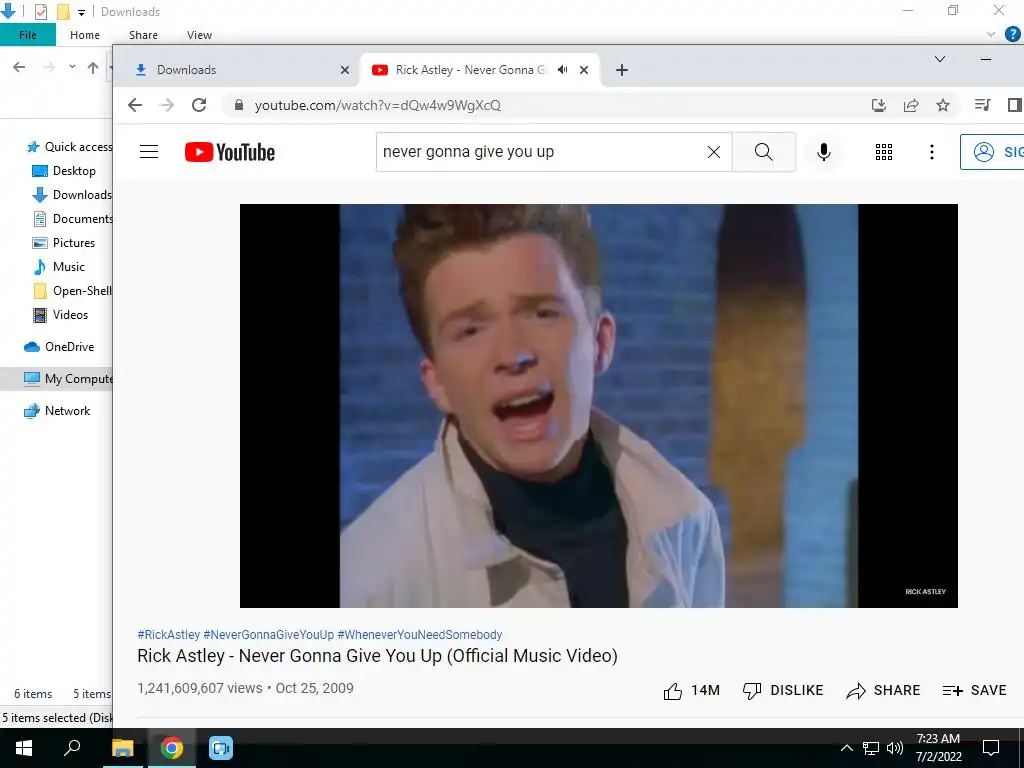Viewport: 1024px width, 768px height.
Task: Open a new Chrome tab
Action: [x=622, y=70]
